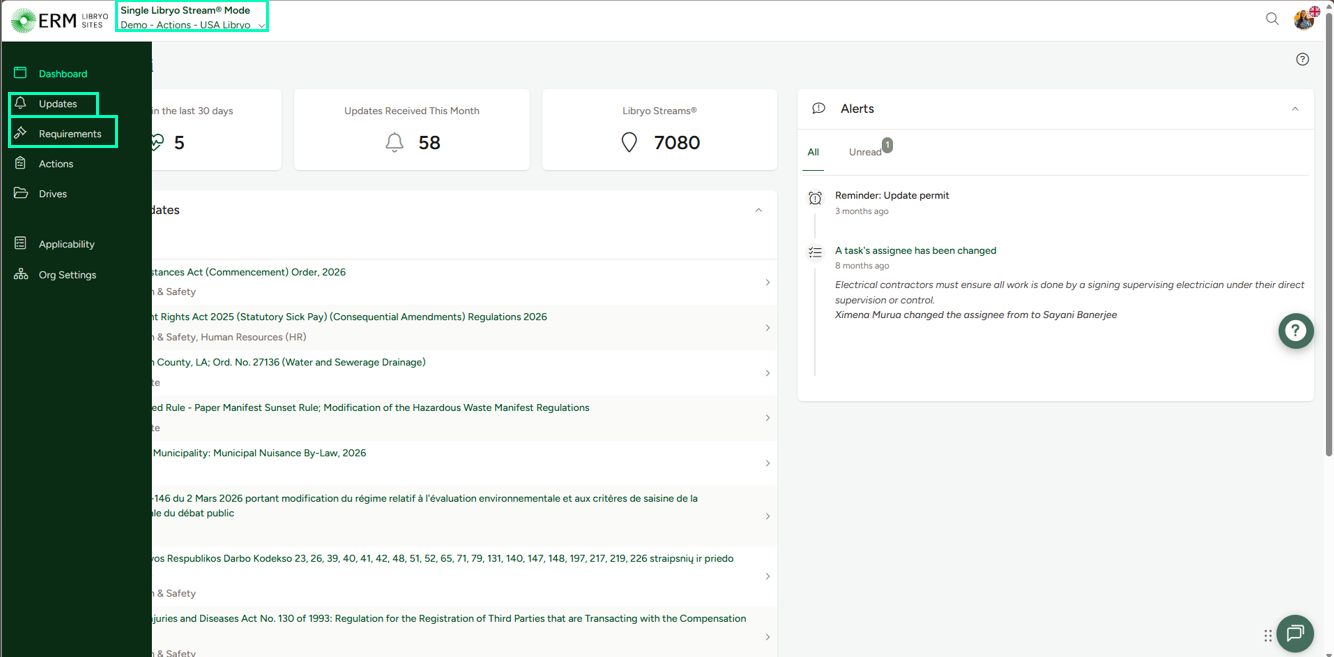
Task: Click the location pin icon beside 7080
Action: 629,143
